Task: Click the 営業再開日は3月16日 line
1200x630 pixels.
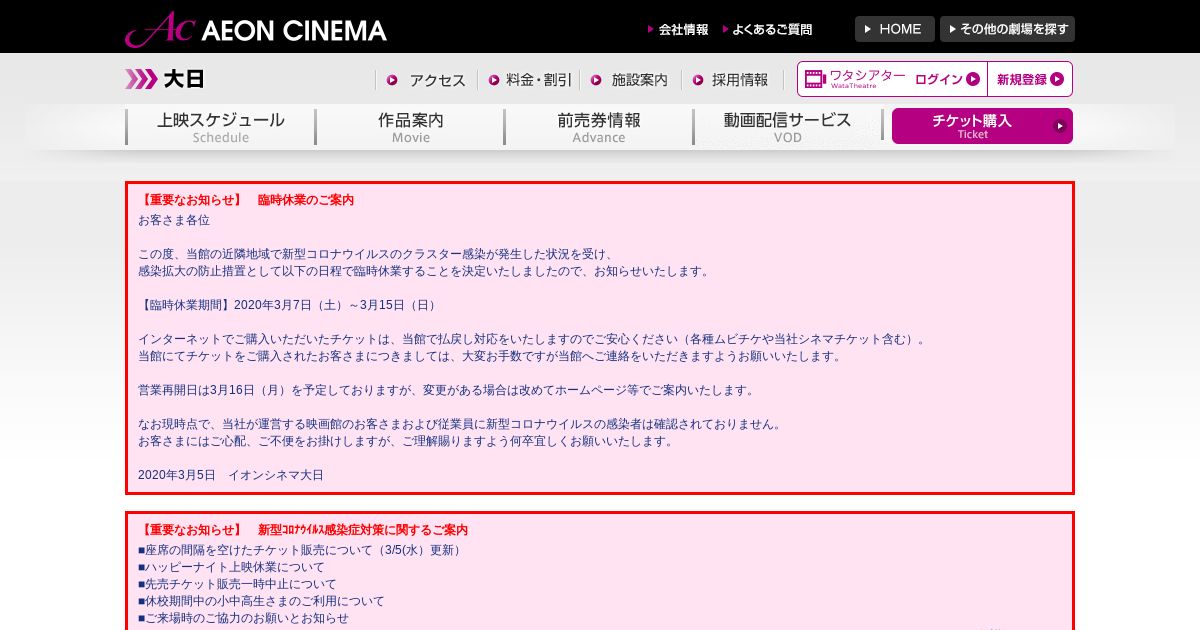Action: point(446,390)
